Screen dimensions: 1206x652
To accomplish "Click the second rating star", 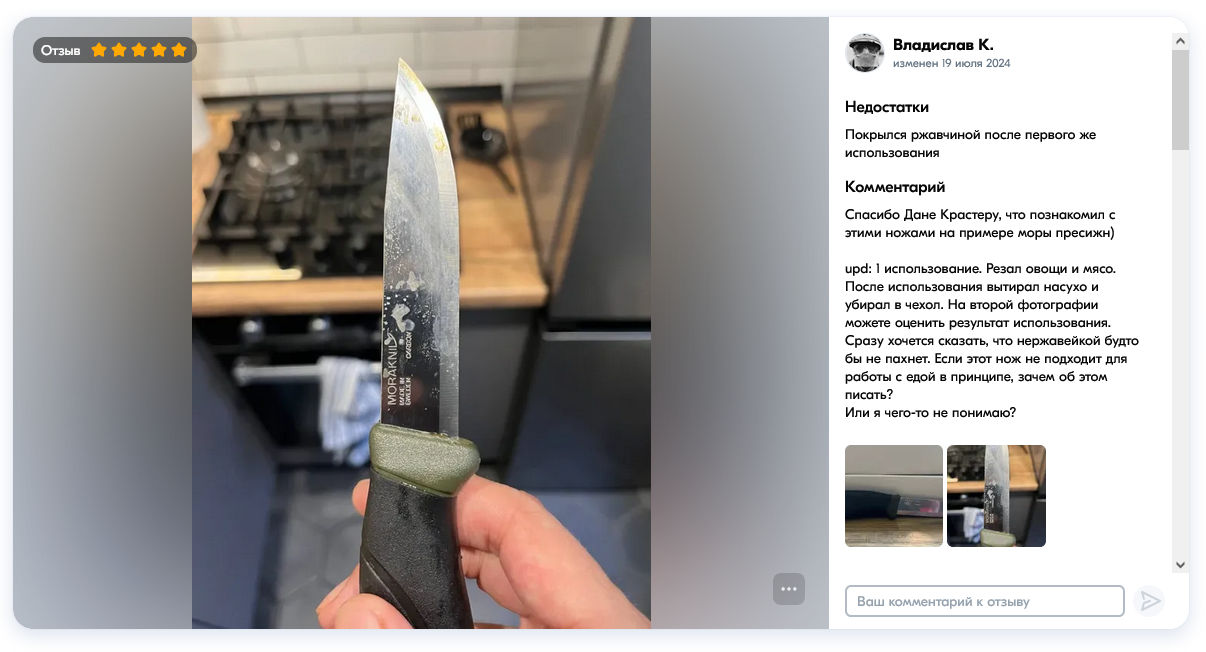I will click(x=119, y=50).
